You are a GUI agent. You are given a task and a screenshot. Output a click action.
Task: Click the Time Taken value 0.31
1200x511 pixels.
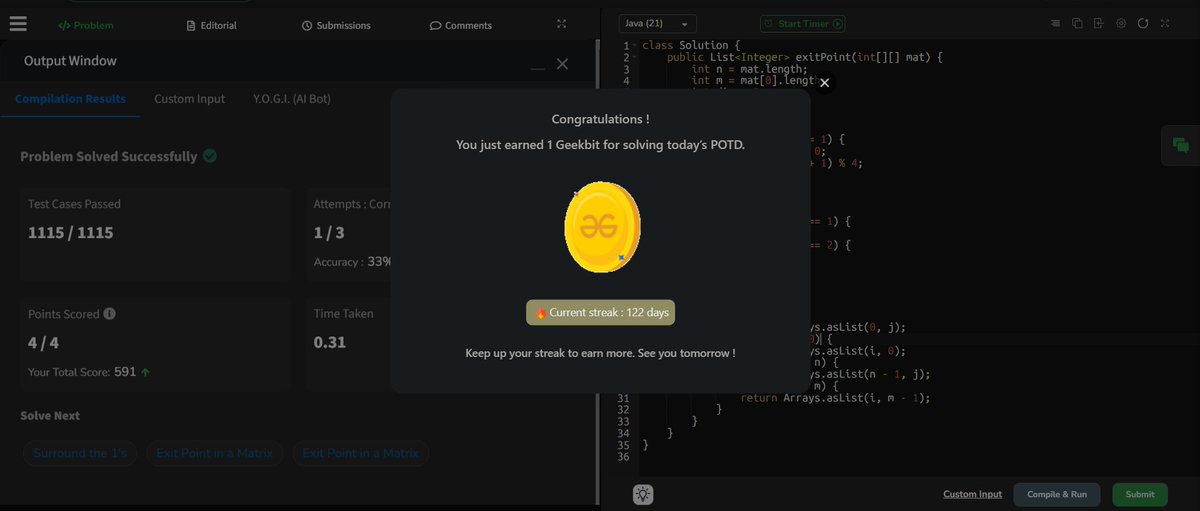click(x=330, y=342)
